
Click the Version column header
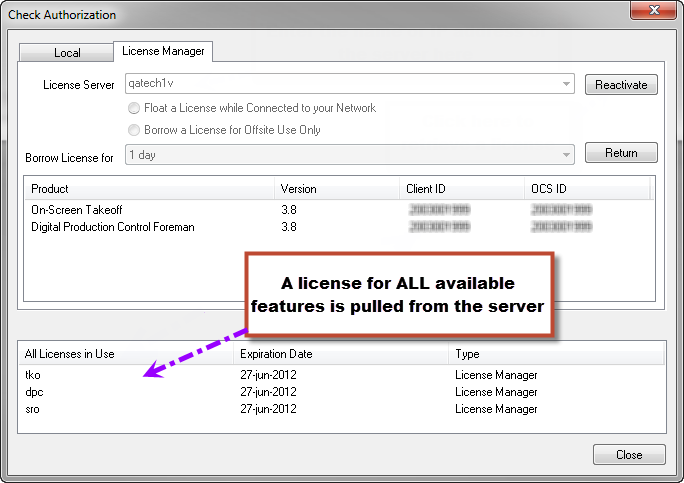337,188
